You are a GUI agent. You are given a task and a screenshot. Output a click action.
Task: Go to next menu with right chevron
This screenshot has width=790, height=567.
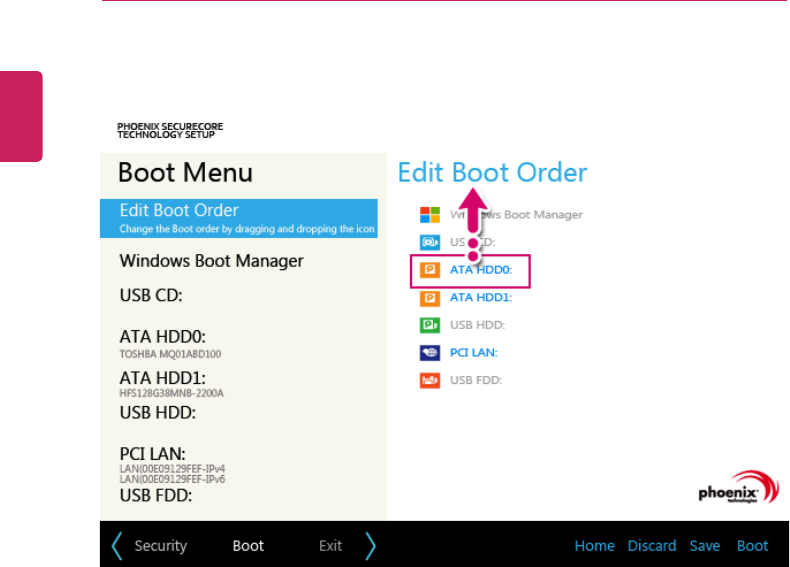click(370, 546)
